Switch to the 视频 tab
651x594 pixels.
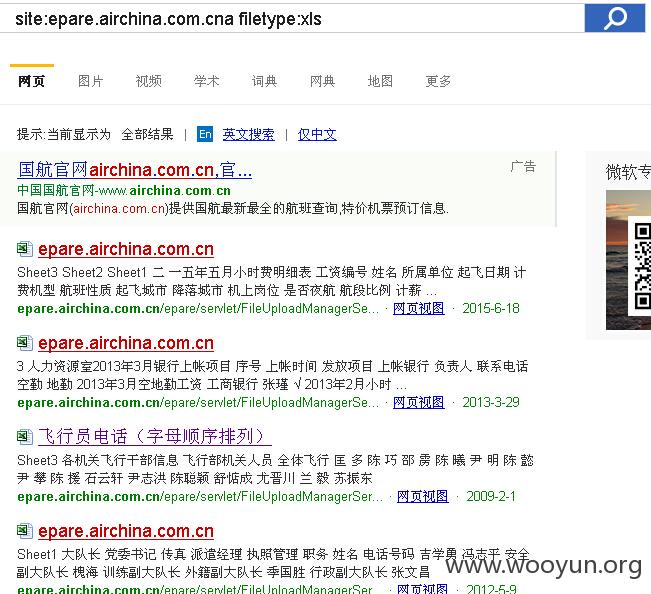pos(149,81)
